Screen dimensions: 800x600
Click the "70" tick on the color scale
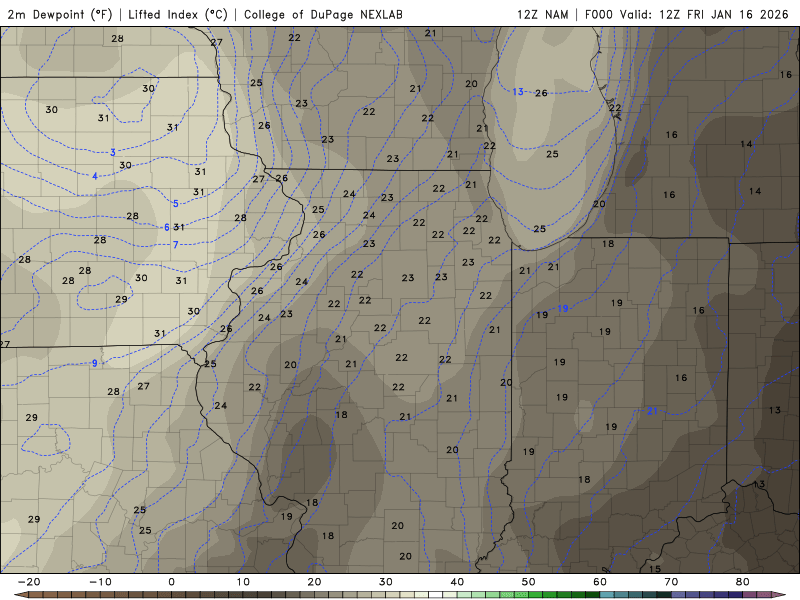(x=671, y=582)
